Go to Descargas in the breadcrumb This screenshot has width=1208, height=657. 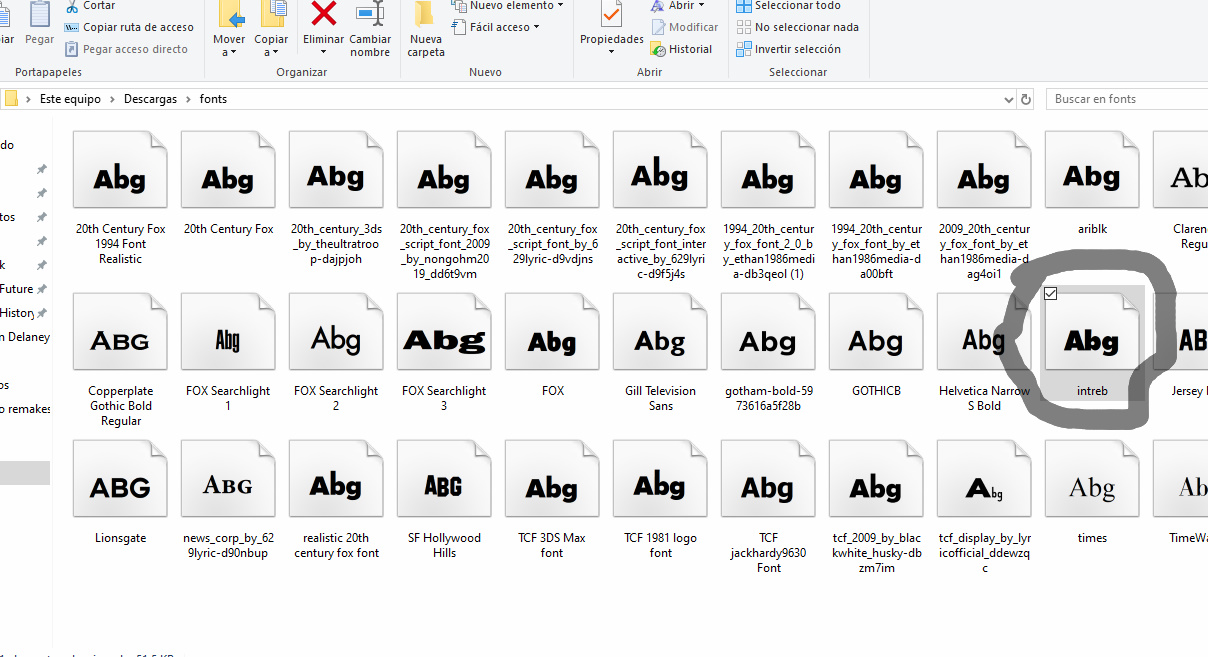150,99
